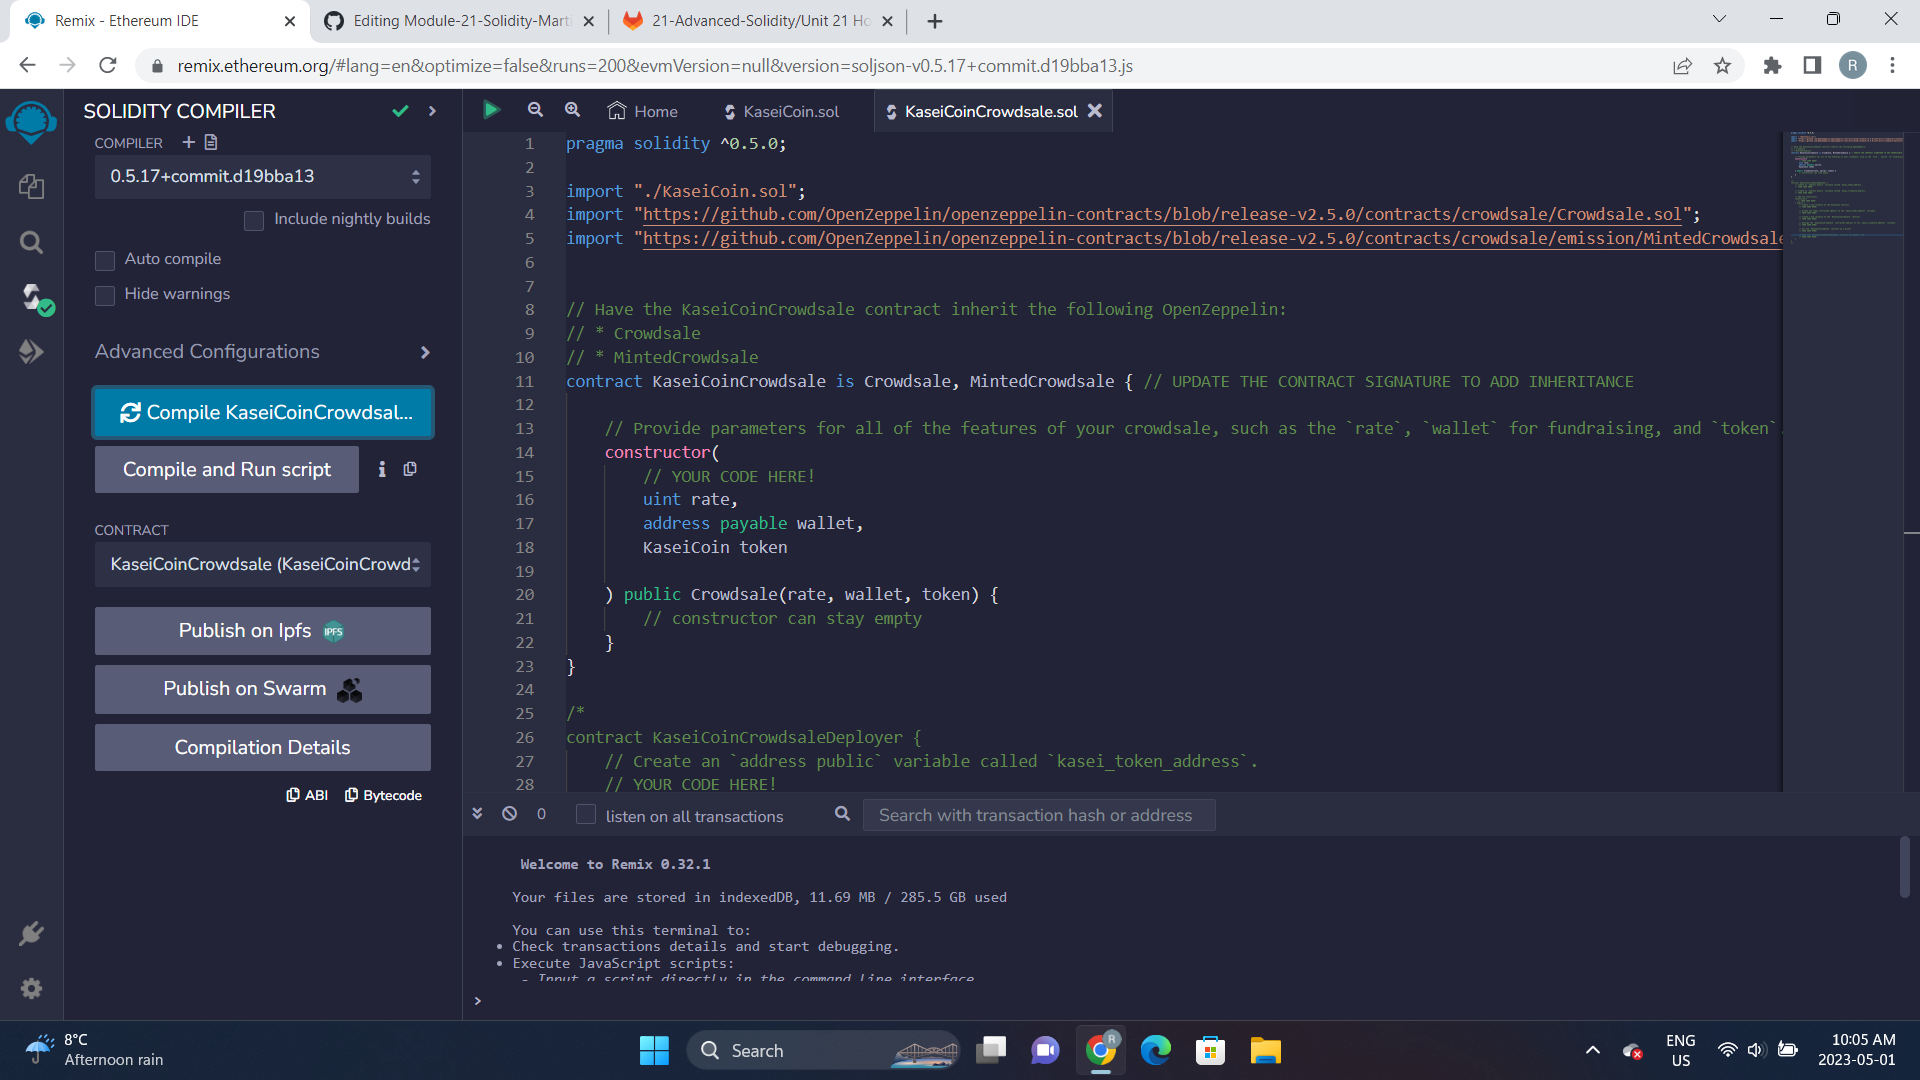Click Compile KaseiCoinCrowdsale button
This screenshot has width=1920, height=1080.
[x=263, y=413]
